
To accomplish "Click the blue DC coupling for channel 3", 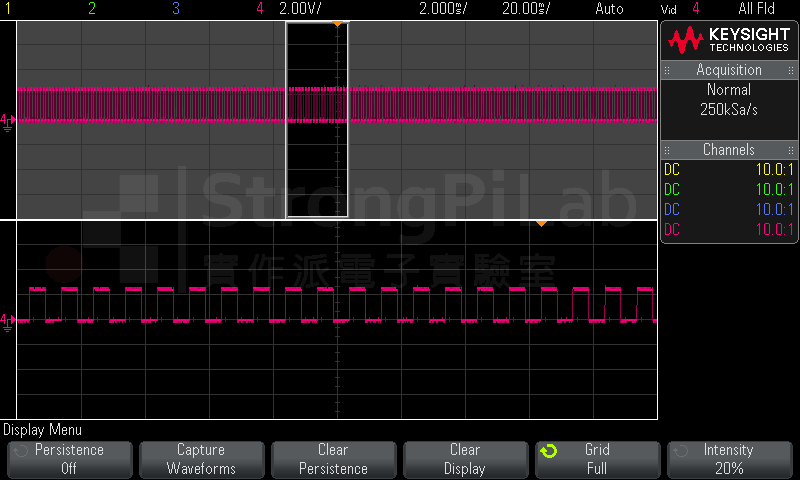I will (x=672, y=209).
